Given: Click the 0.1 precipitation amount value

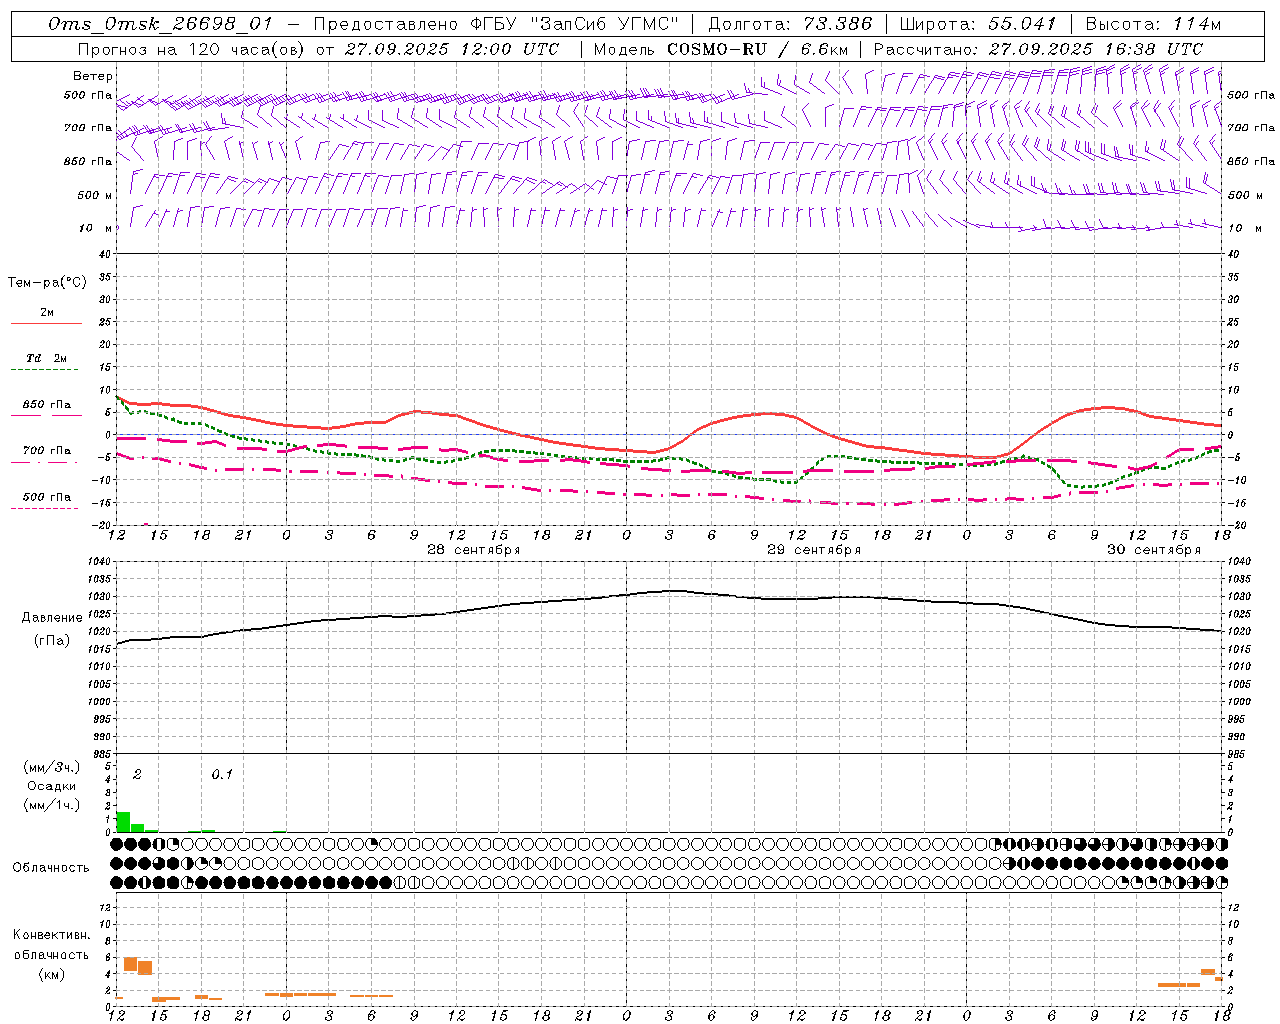Looking at the screenshot, I should (222, 775).
